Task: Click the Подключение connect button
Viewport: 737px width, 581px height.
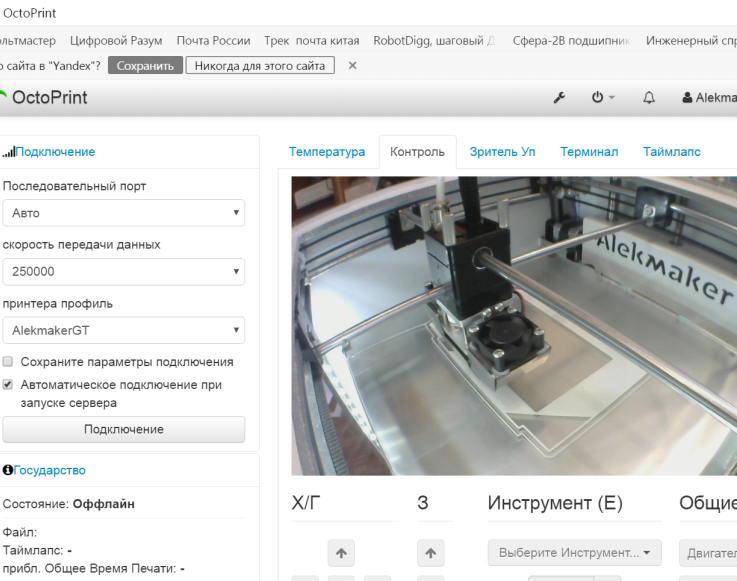Action: click(x=124, y=429)
